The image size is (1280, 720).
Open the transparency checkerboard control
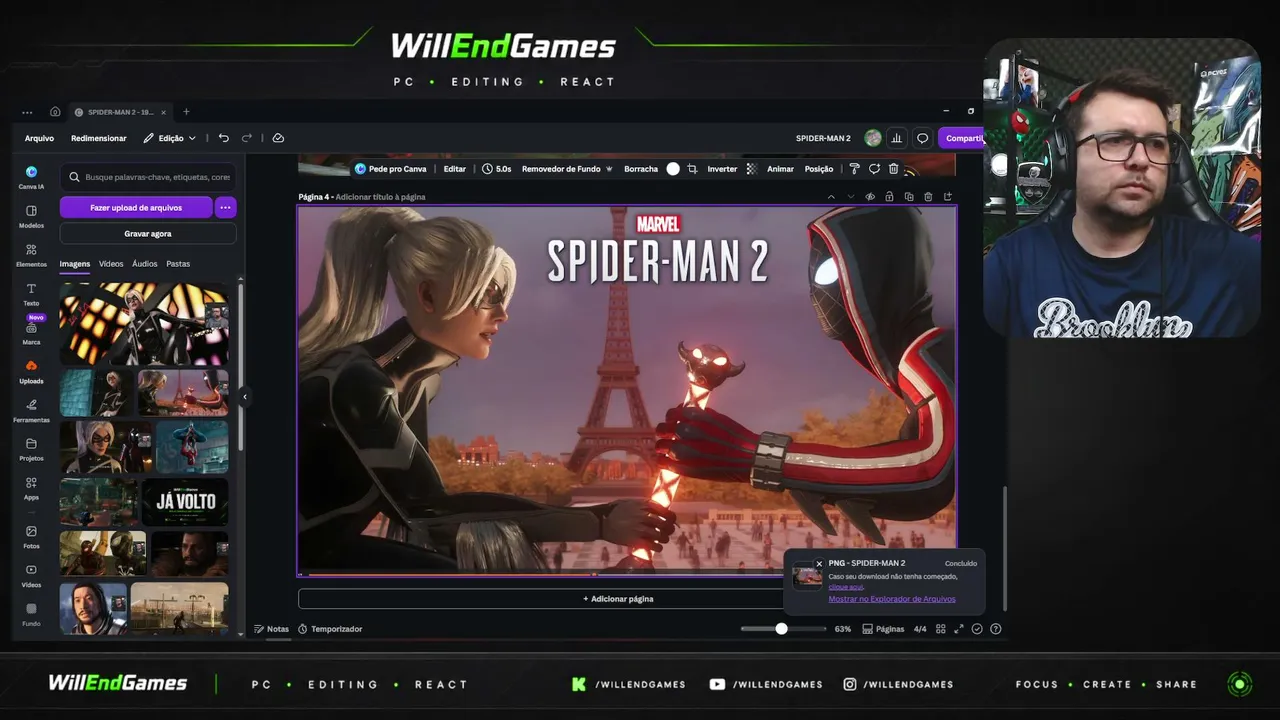tap(751, 169)
